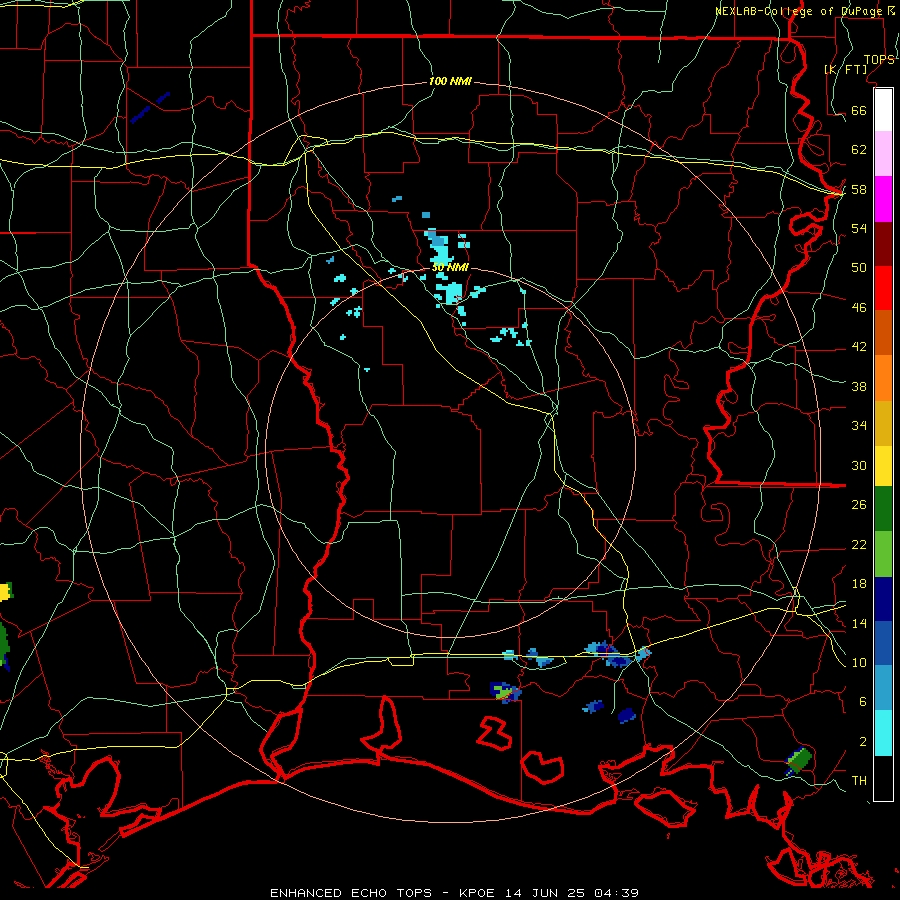The width and height of the screenshot is (900, 900).
Task: Click the dark maroon legend swatch
Action: click(x=883, y=244)
